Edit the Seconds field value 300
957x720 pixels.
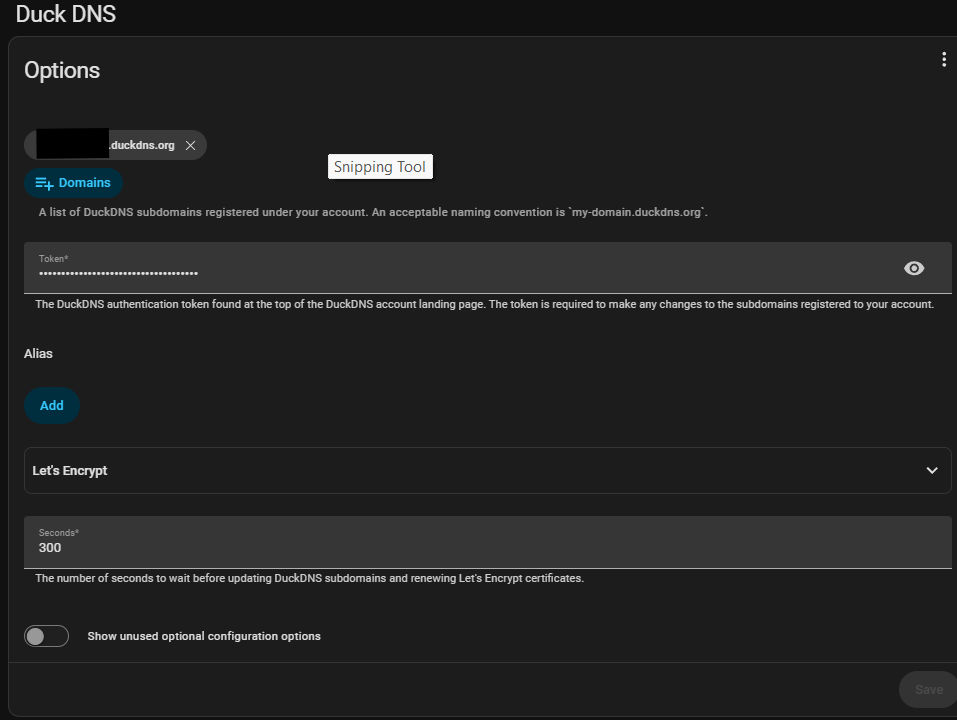tap(488, 542)
